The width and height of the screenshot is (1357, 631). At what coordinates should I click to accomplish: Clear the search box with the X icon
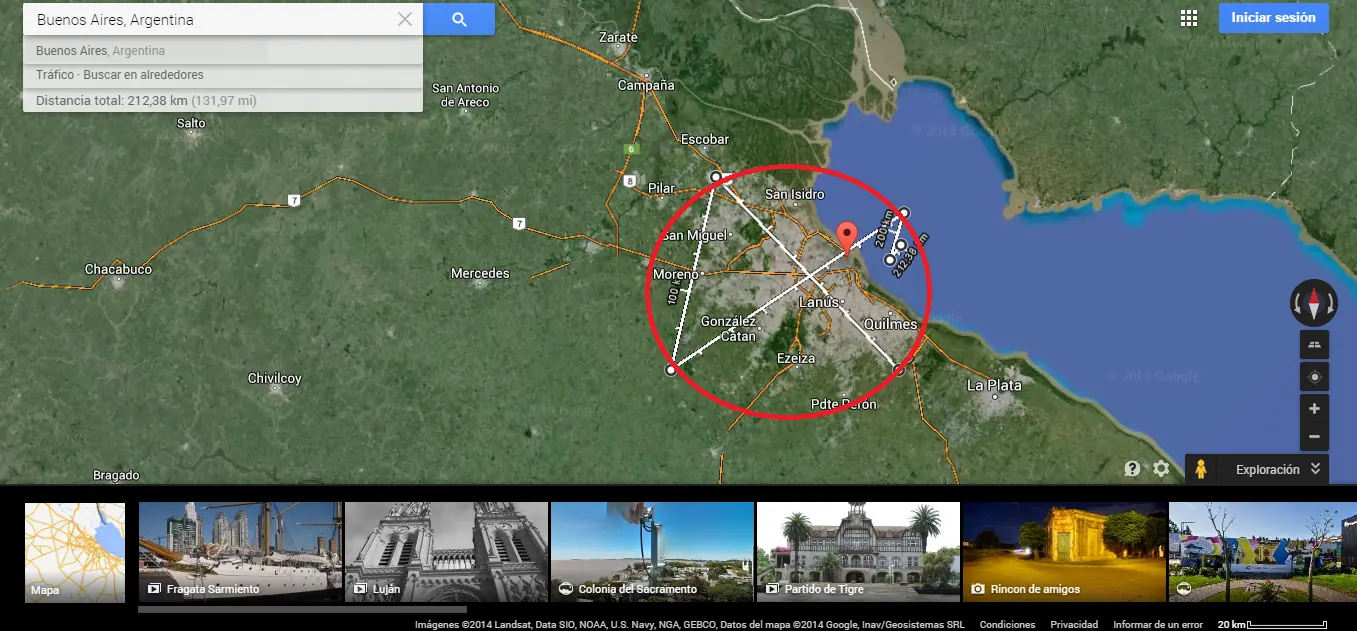pos(405,19)
